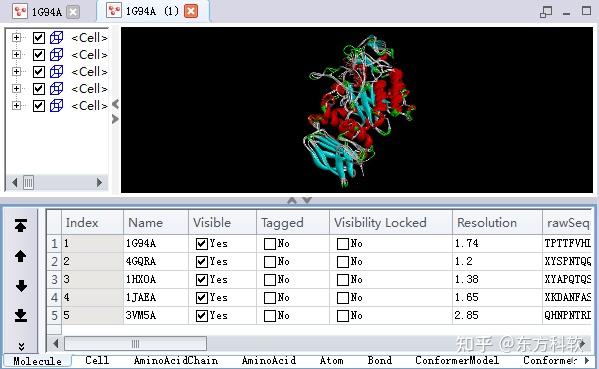
Task: Sort by Resolution column header
Action: click(497, 222)
